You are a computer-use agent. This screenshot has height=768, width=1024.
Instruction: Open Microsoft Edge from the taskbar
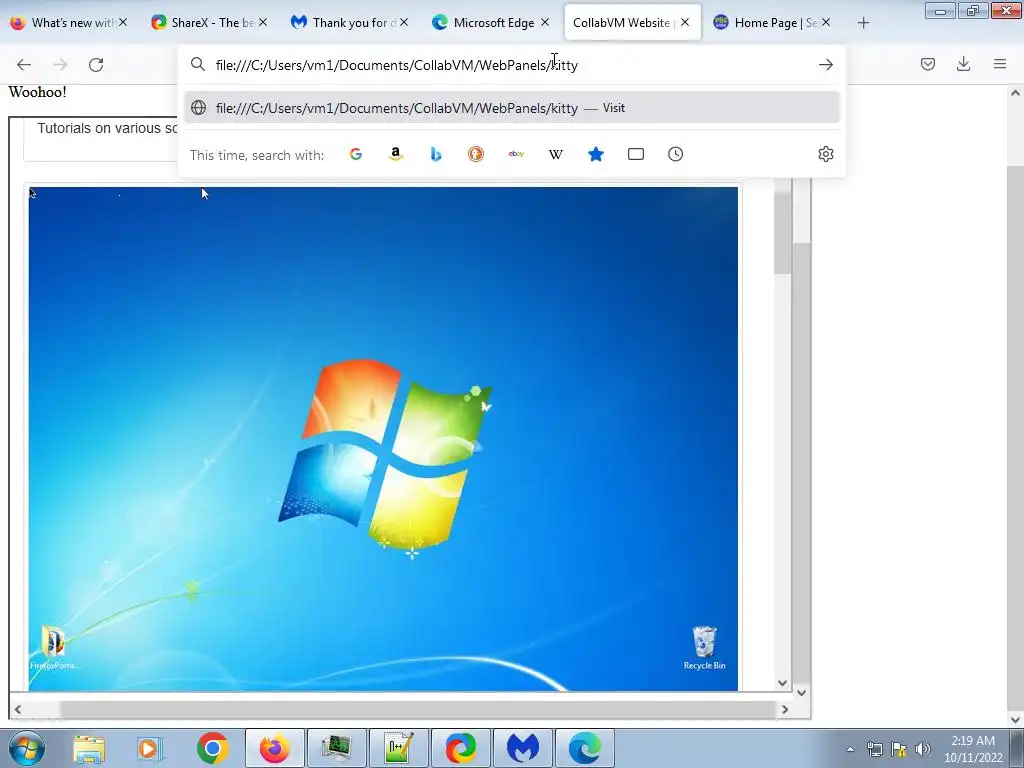[x=585, y=748]
